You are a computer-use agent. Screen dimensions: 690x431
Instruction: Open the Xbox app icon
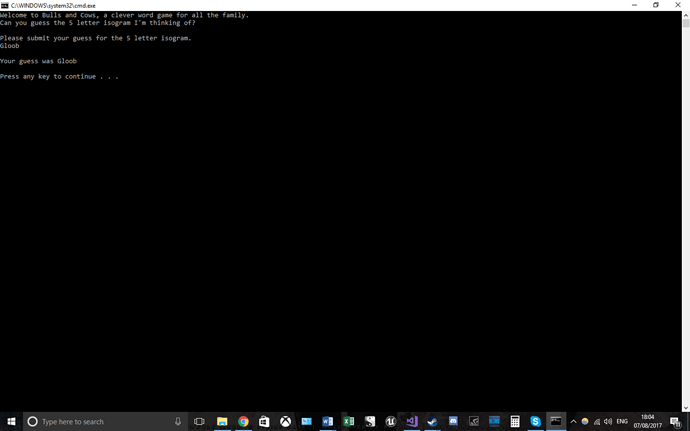(286, 421)
